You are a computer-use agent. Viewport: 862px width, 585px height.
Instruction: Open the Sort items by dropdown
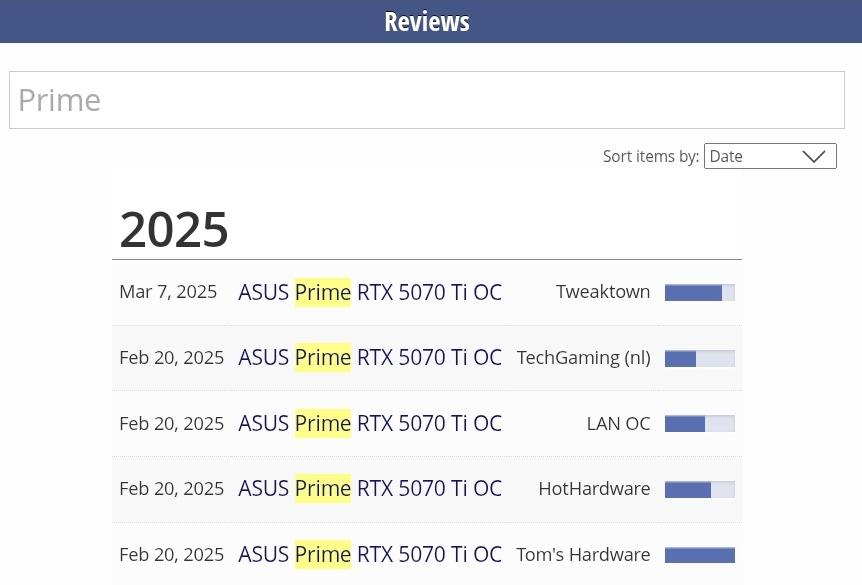(x=770, y=156)
